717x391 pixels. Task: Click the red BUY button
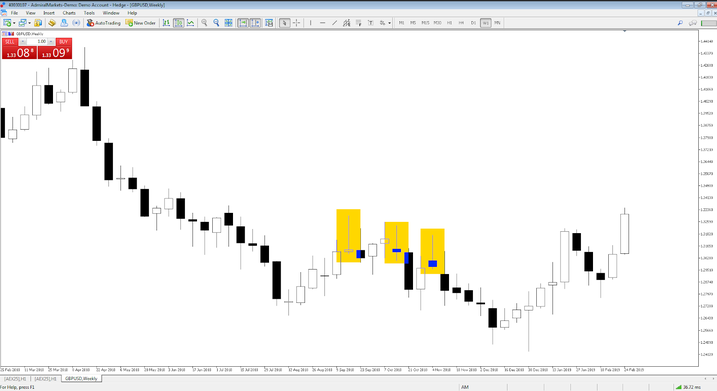(x=64, y=42)
